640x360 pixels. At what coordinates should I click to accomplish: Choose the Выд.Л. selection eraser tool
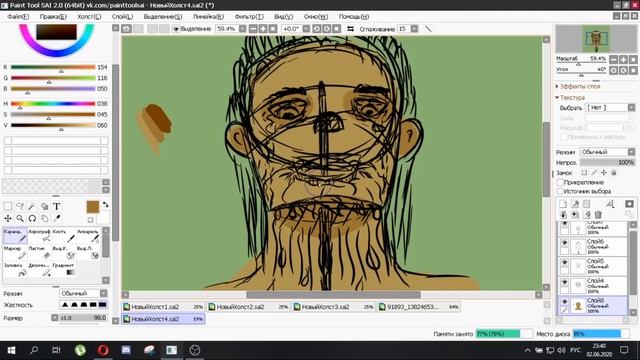click(x=88, y=252)
